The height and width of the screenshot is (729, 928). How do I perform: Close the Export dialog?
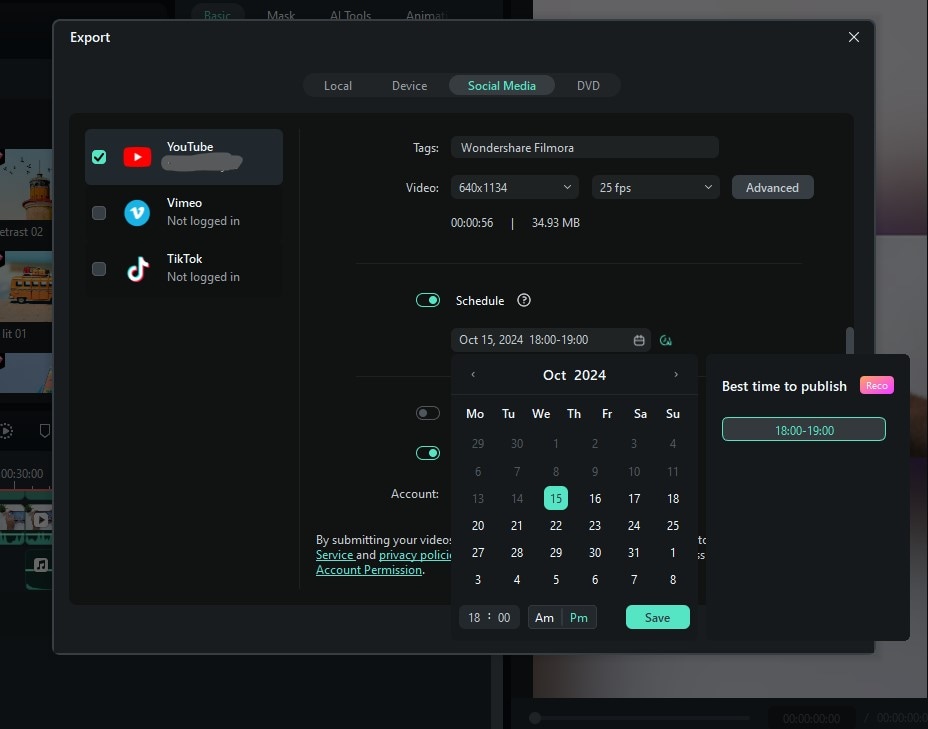pos(853,37)
